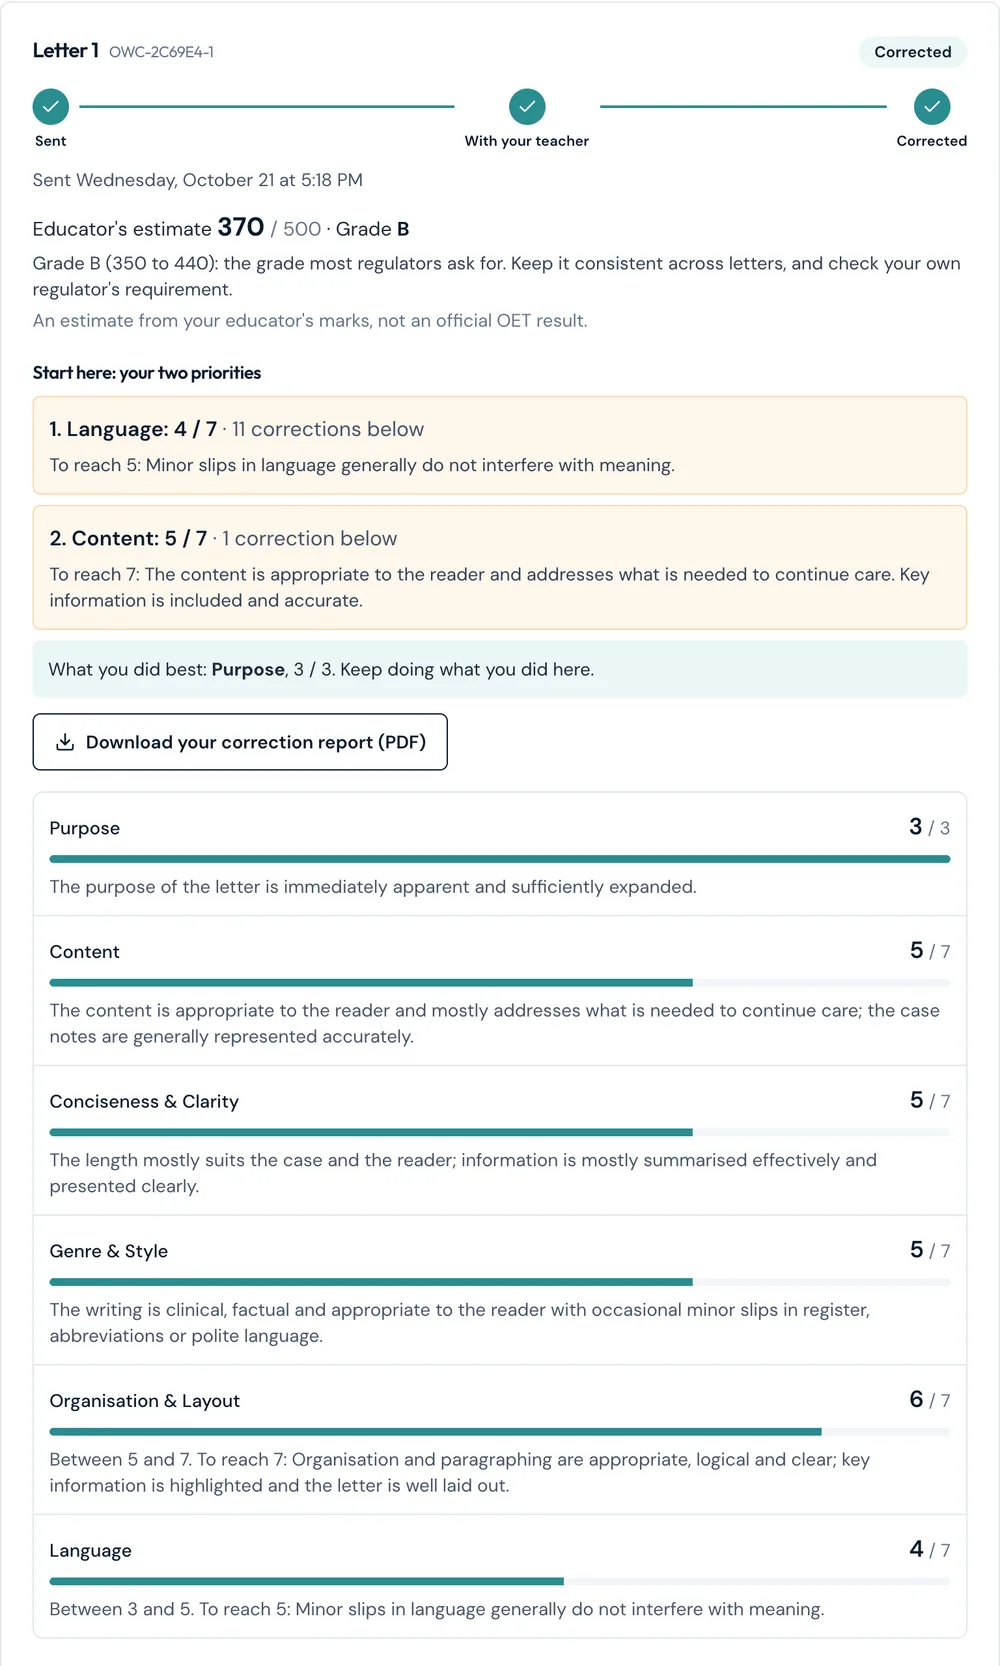Screen dimensions: 1000x1666
Task: Click the OWC-2C69E4-1 letter ID
Action: coord(161,52)
